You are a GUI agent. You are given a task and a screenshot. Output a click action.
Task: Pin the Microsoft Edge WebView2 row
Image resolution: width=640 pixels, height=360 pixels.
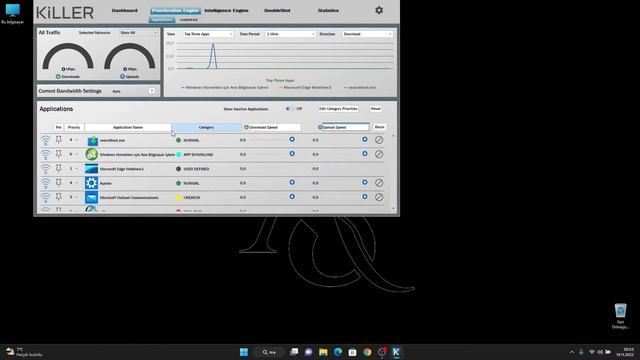click(x=59, y=168)
